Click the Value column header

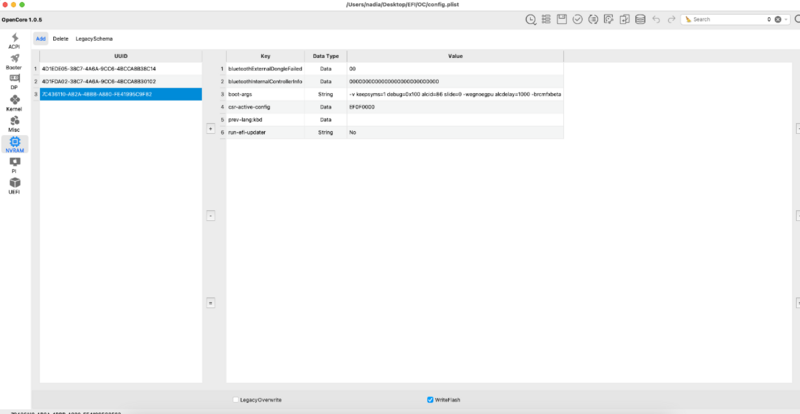point(455,56)
